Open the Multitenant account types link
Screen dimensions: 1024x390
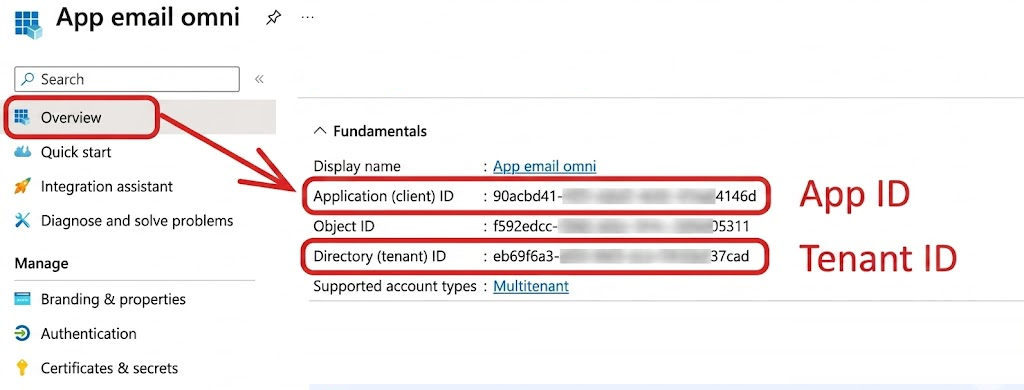tap(531, 286)
